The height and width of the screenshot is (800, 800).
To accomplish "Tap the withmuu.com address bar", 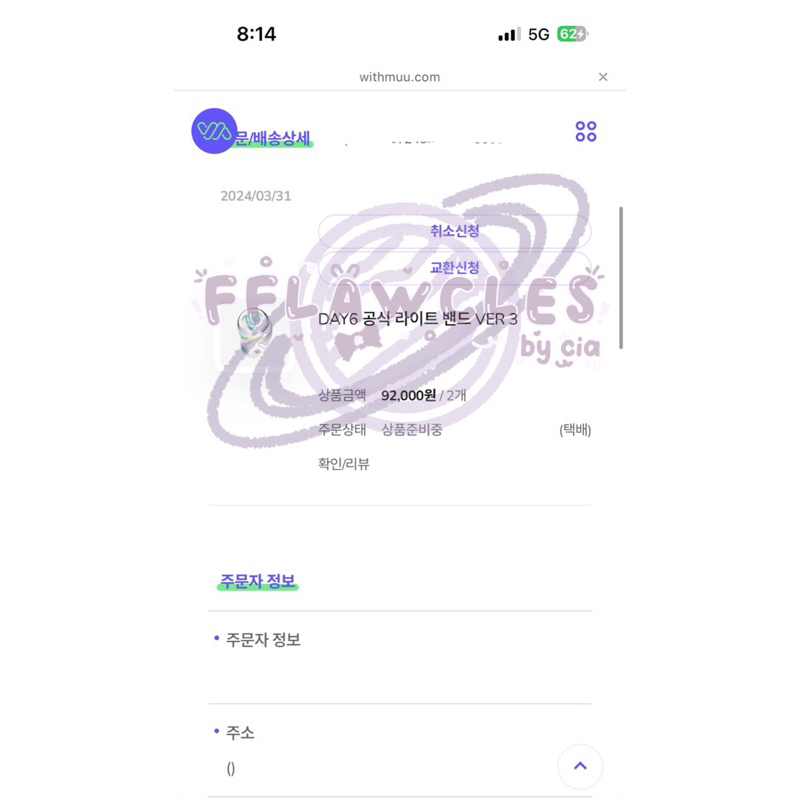I will [x=399, y=77].
